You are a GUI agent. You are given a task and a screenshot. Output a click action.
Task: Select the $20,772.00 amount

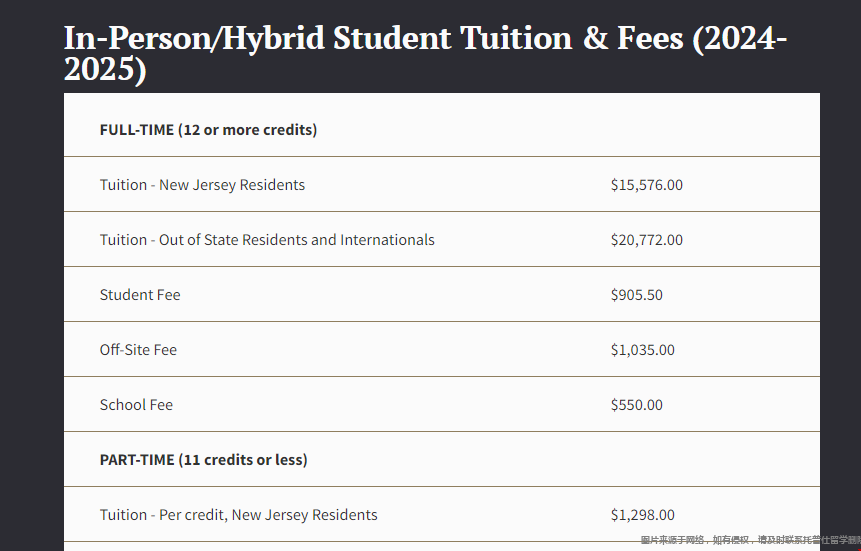coord(647,240)
